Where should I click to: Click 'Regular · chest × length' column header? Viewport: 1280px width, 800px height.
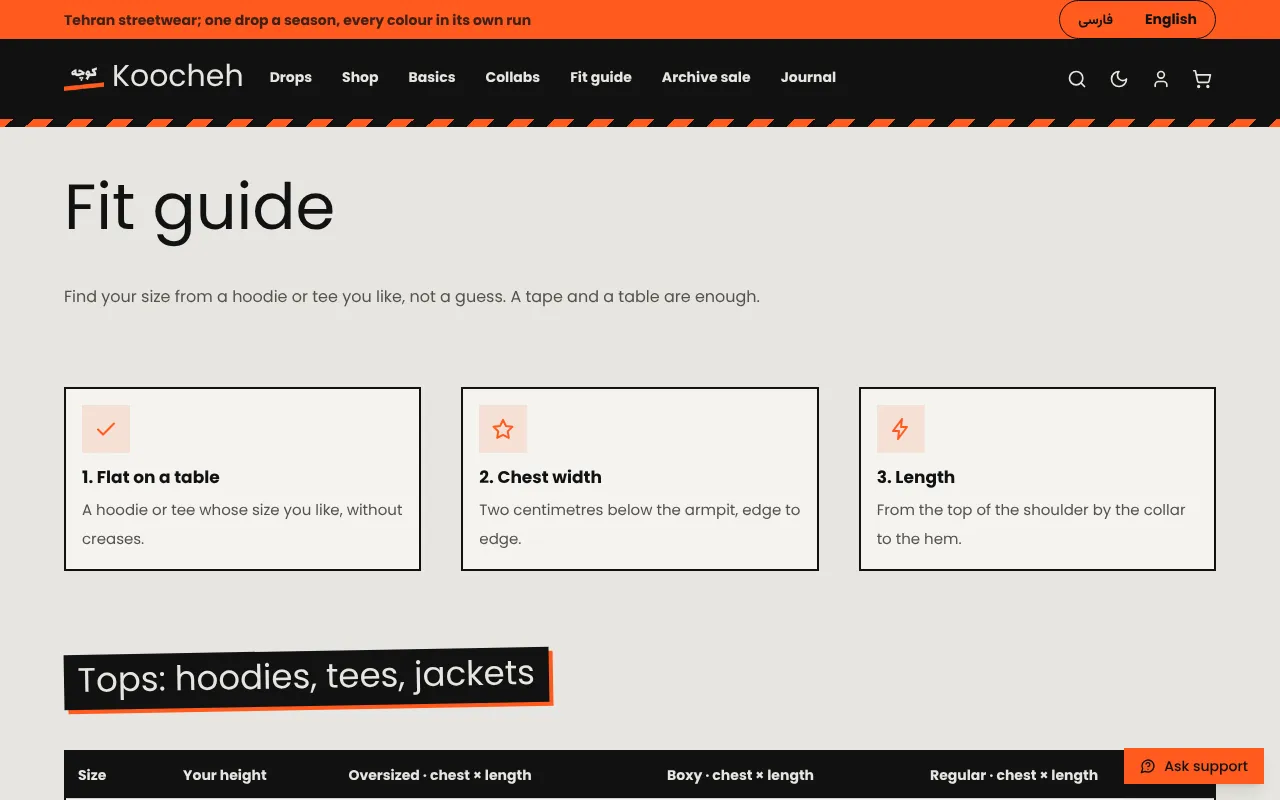click(1014, 775)
